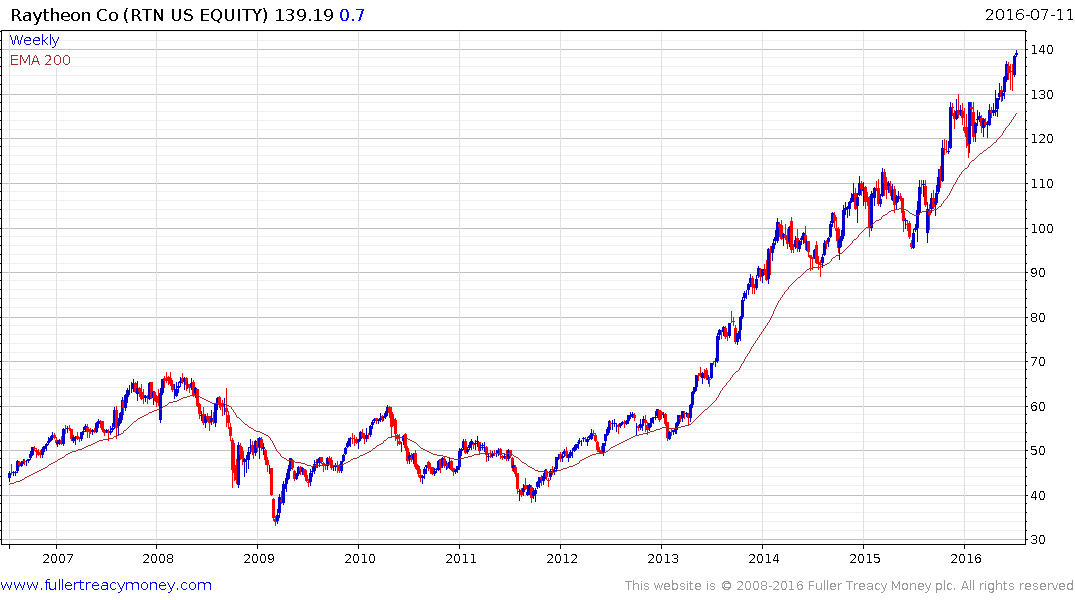Click the last price value 139.19
Screen dimensions: 1075x600
pyautogui.click(x=304, y=15)
